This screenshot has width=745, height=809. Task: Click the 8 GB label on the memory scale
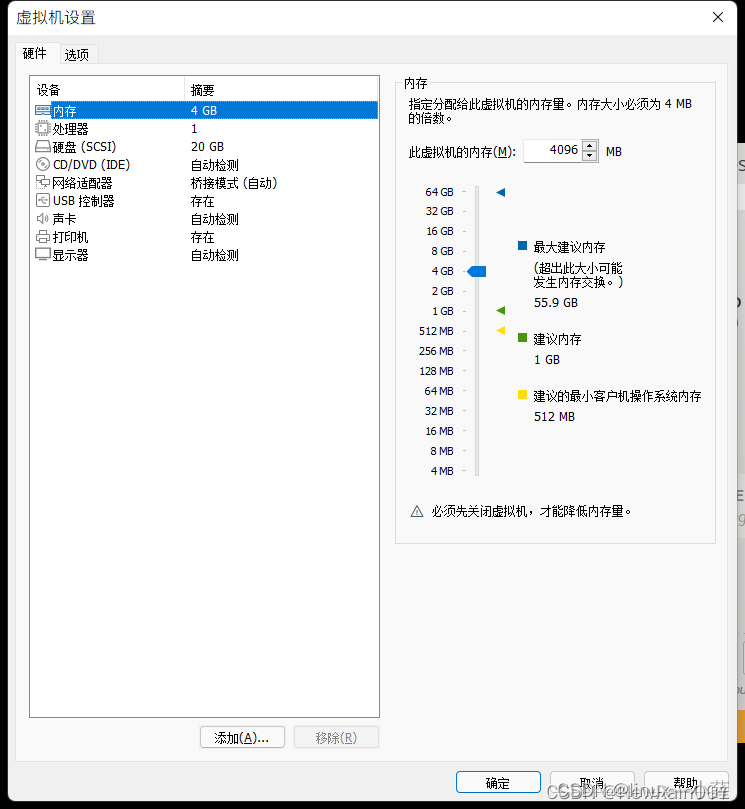[x=443, y=251]
